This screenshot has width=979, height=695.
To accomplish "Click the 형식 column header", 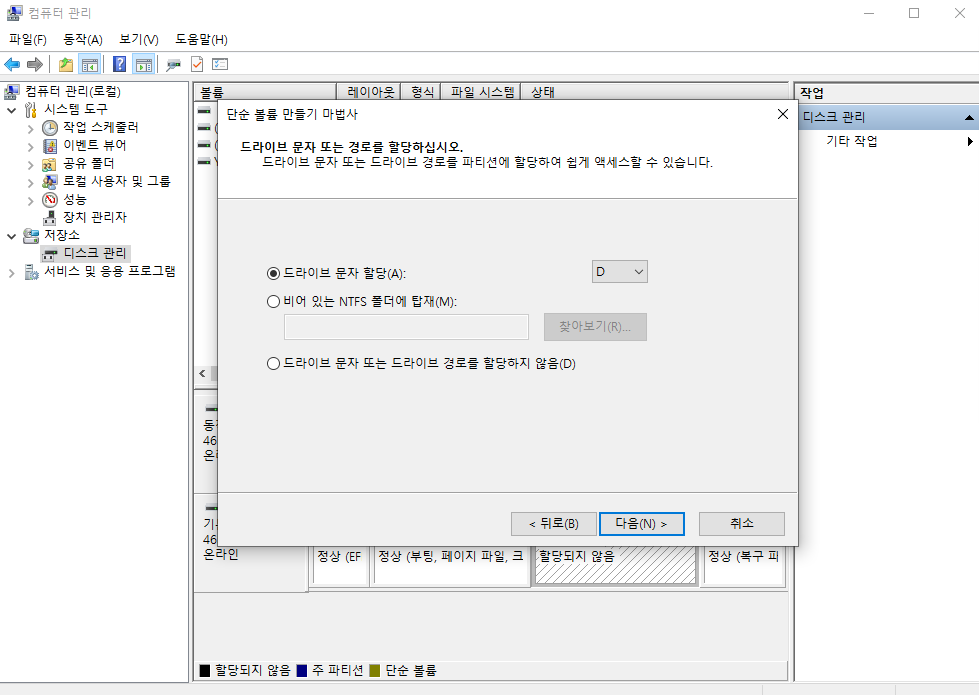I will pos(421,92).
